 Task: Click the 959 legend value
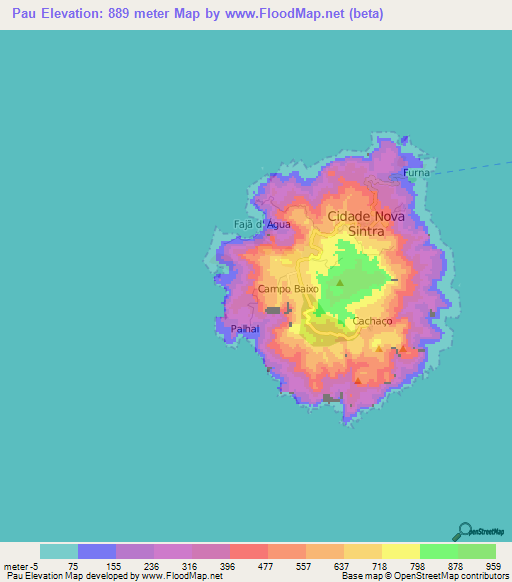[493, 567]
